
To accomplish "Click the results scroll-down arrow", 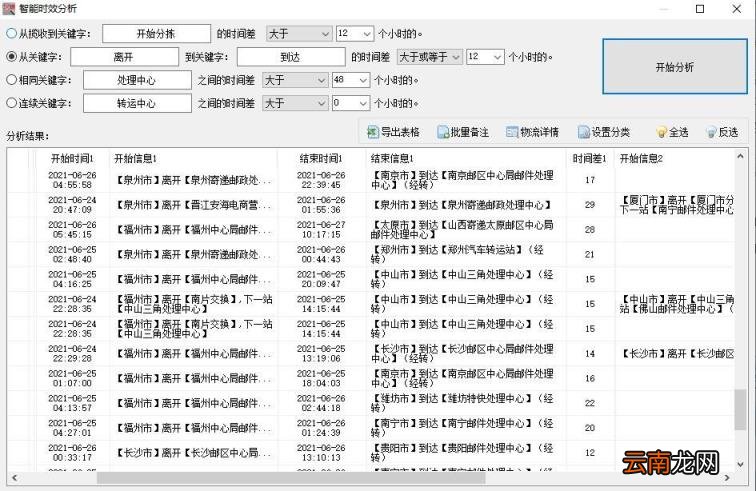I will point(740,464).
